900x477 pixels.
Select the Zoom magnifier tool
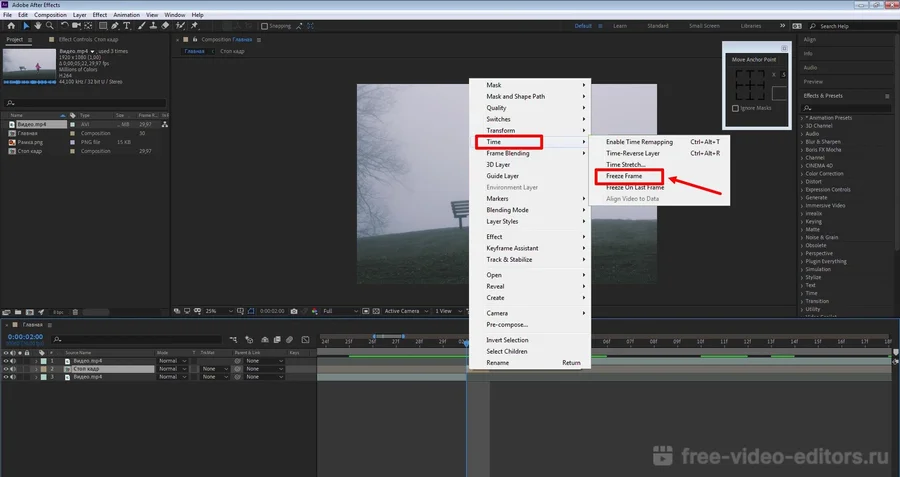(50, 26)
